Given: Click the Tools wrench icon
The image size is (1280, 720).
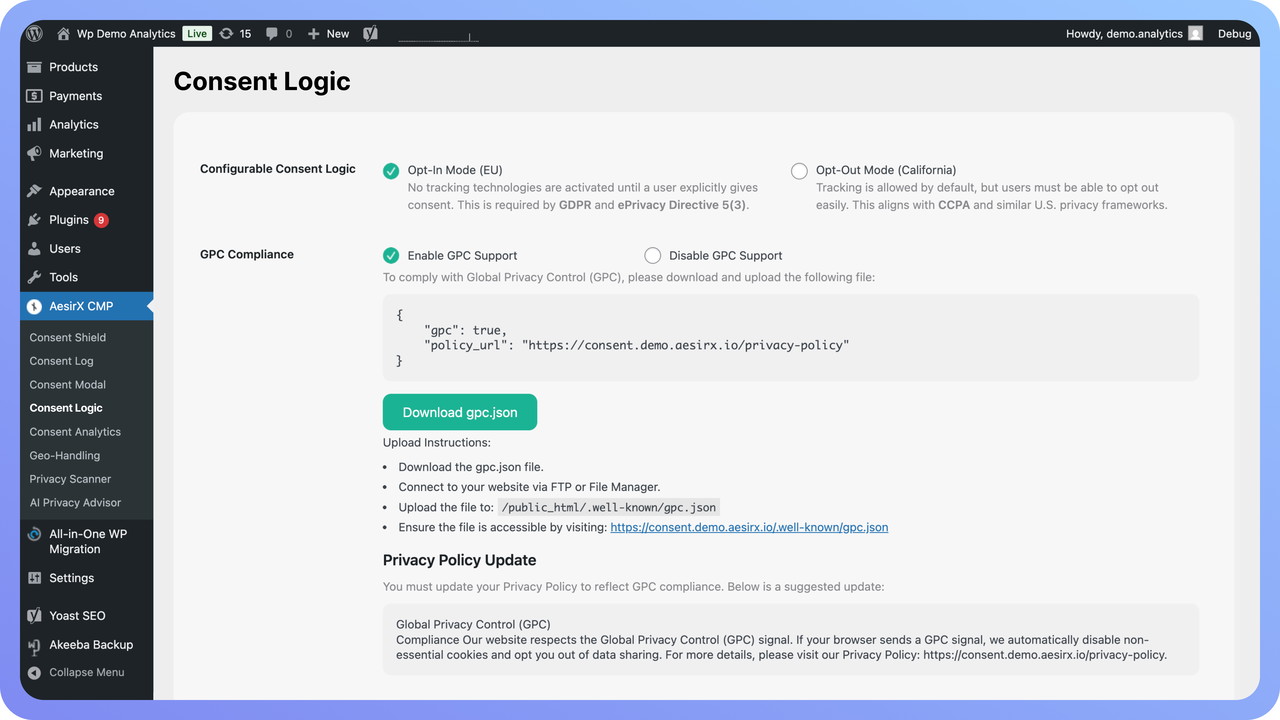Looking at the screenshot, I should point(34,277).
